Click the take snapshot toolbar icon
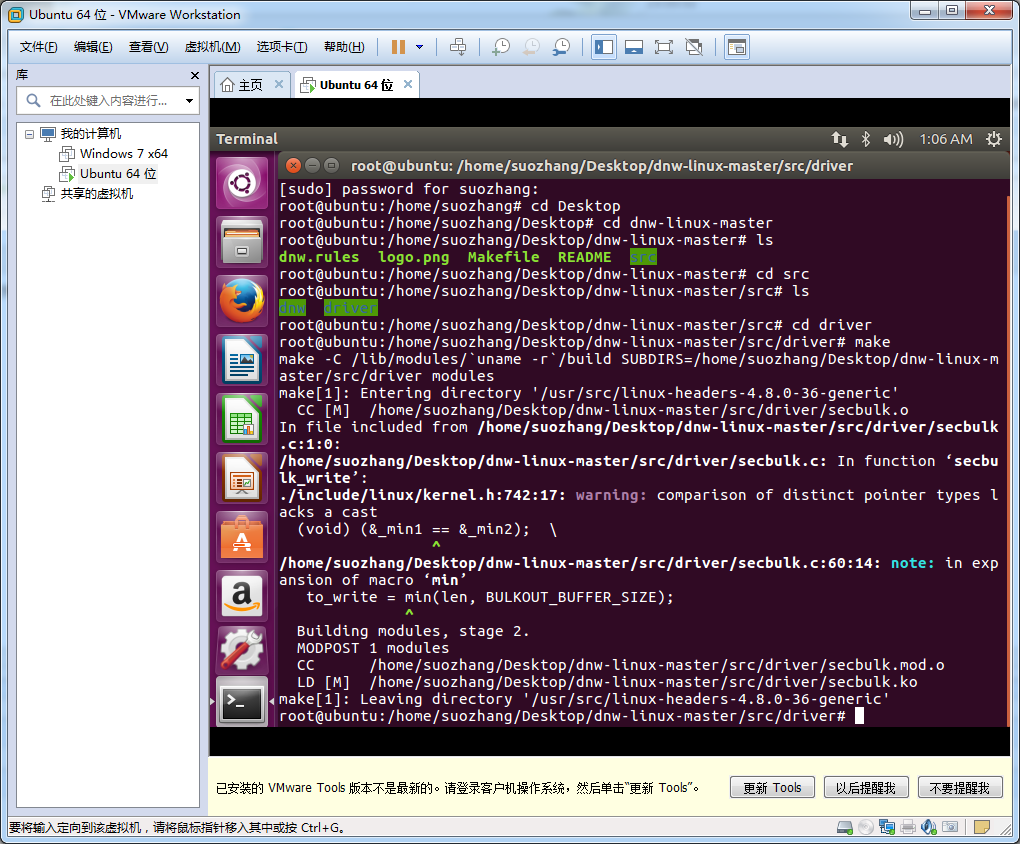This screenshot has height=844, width=1020. [500, 47]
